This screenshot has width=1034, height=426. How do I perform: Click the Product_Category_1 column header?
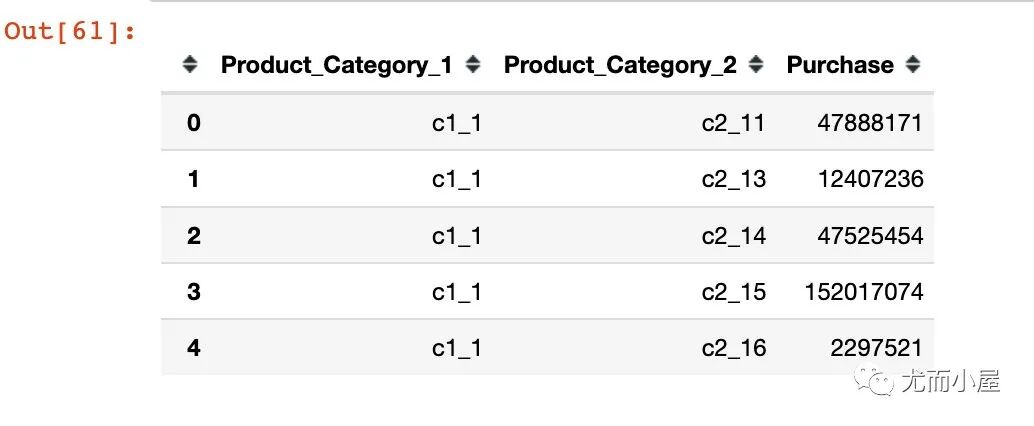(337, 65)
